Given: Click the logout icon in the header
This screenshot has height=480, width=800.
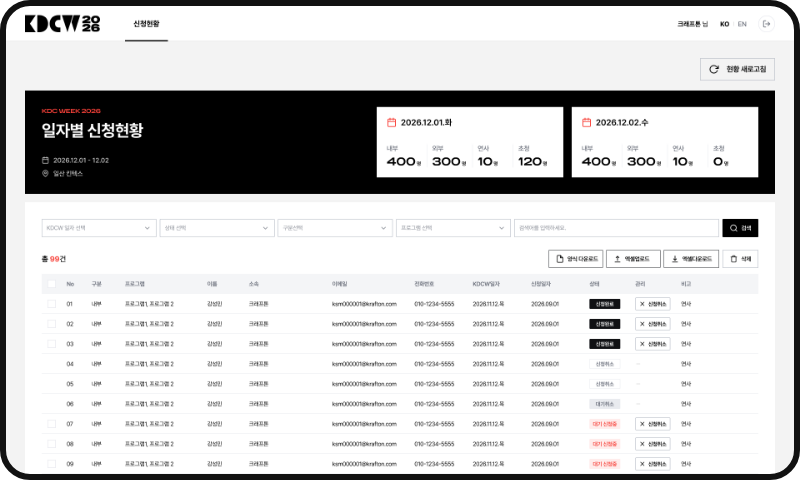Looking at the screenshot, I should [766, 24].
